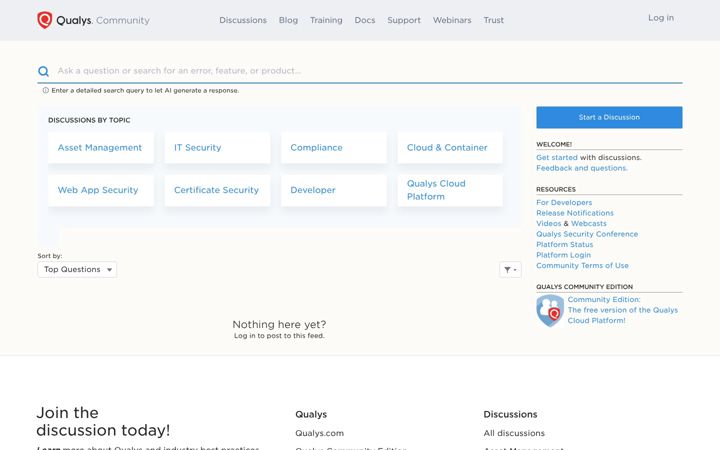Image resolution: width=720 pixels, height=450 pixels.
Task: Open the Platform Status link
Action: click(565, 245)
